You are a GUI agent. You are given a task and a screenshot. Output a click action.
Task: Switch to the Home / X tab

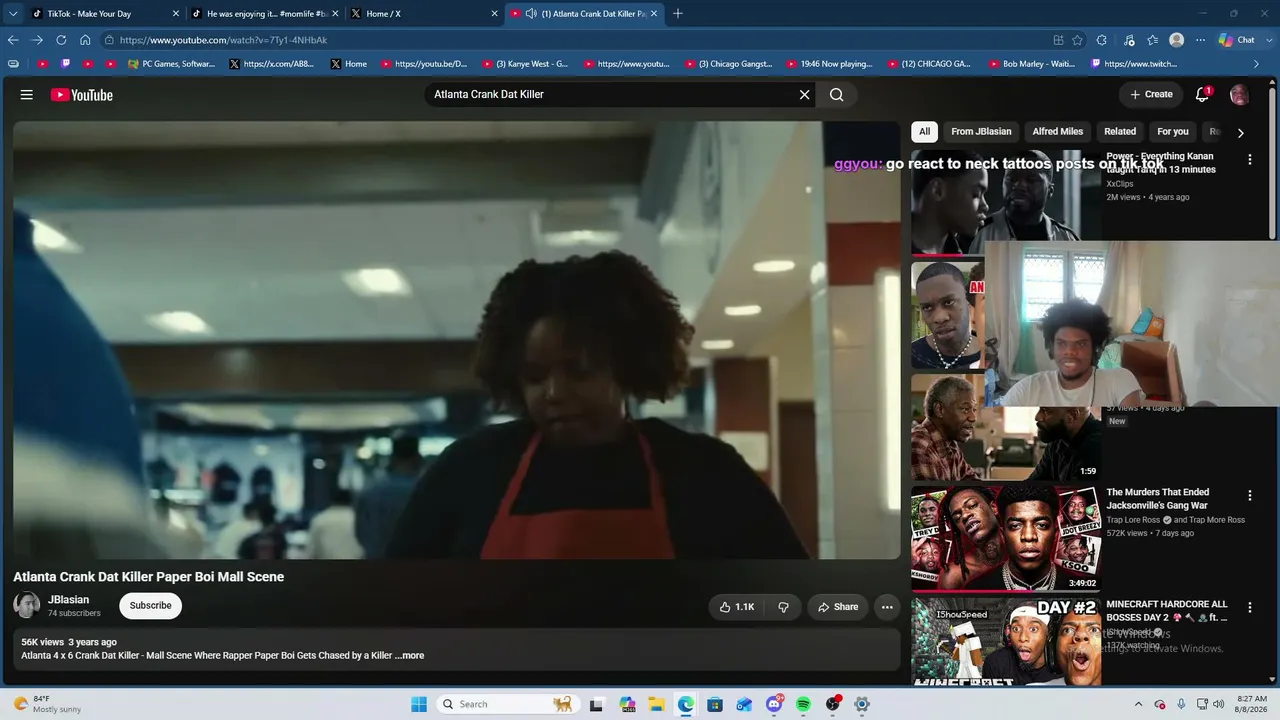tap(424, 14)
